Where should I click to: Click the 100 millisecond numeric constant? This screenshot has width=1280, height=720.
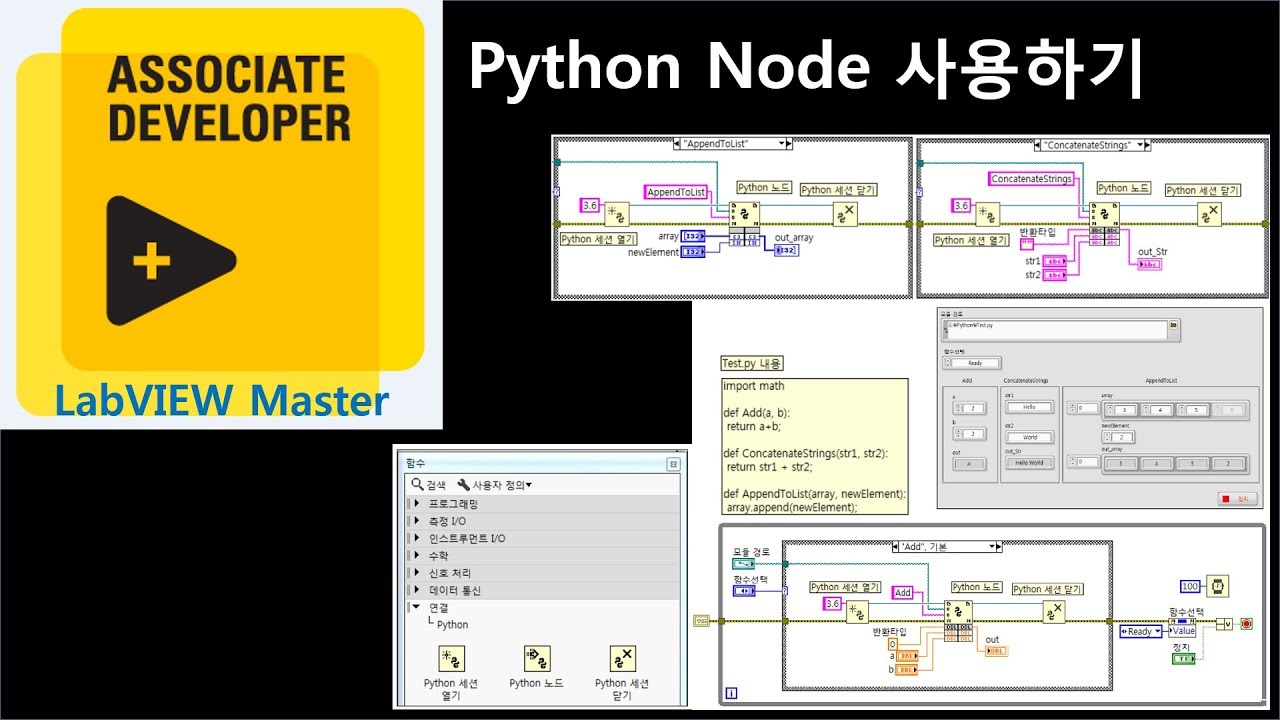(1190, 586)
